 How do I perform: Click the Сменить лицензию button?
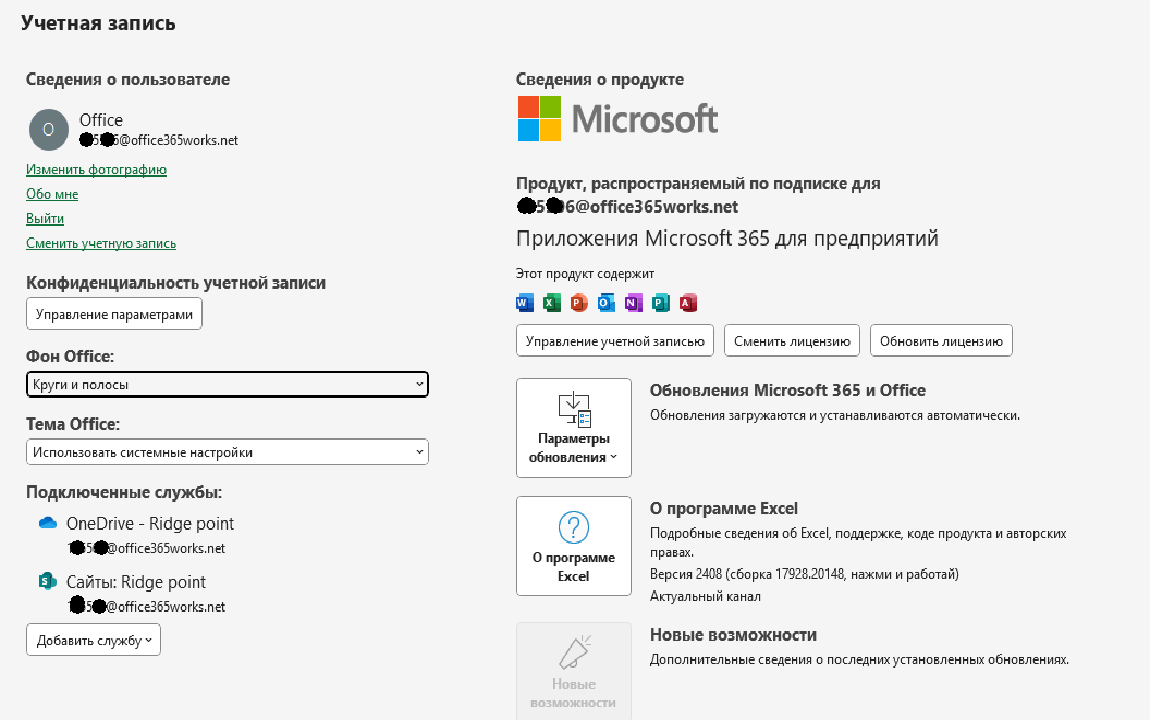792,341
